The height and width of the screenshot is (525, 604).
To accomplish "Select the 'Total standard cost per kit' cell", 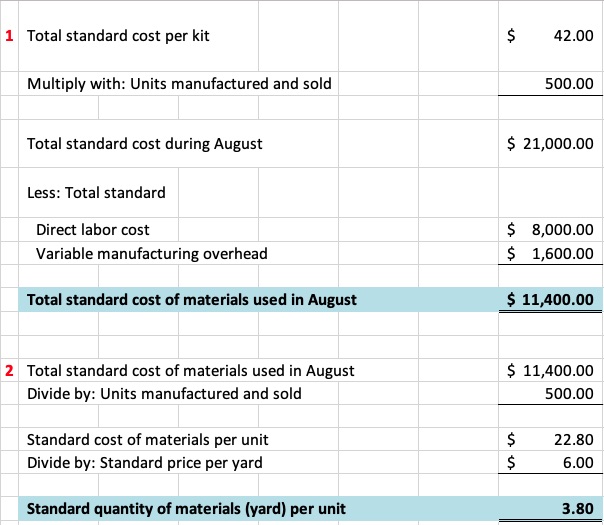I will [x=118, y=36].
